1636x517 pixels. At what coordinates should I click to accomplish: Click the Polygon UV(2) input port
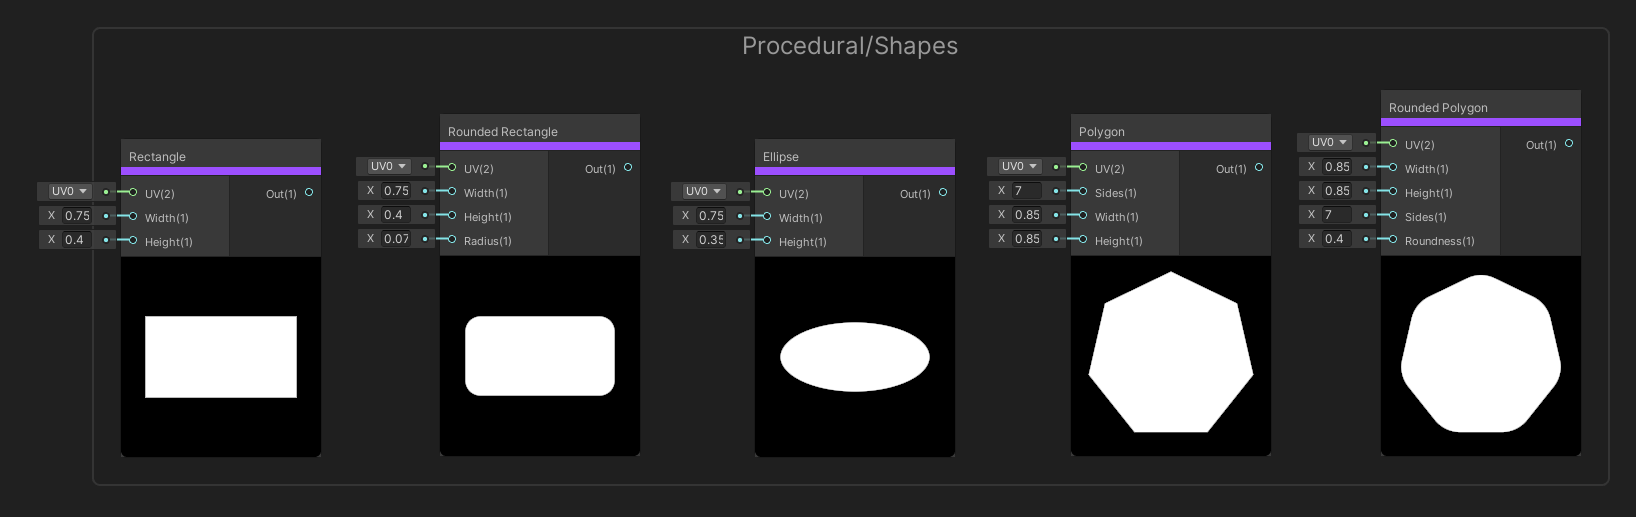pos(1083,167)
